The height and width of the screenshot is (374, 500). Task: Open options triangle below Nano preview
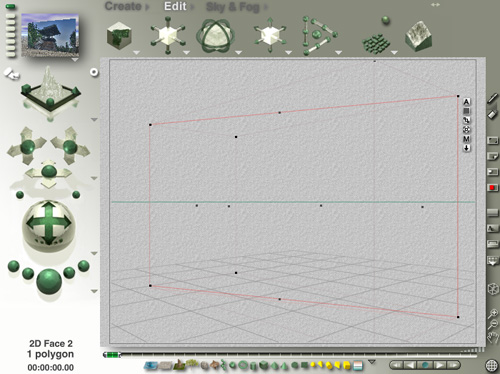pyautogui.click(x=75, y=60)
